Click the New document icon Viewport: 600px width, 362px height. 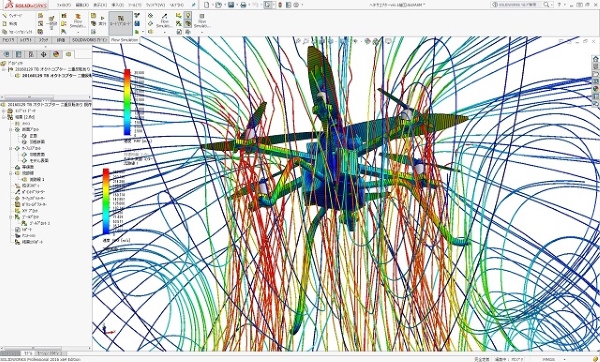pyautogui.click(x=207, y=5)
